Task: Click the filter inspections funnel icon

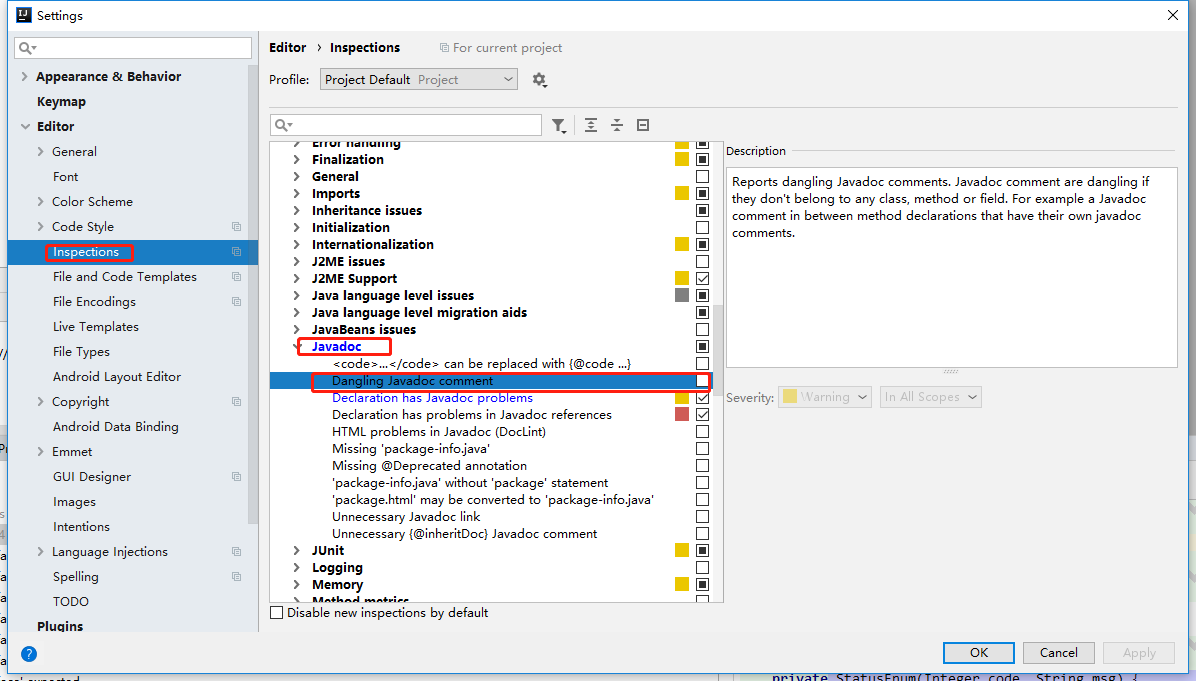Action: click(559, 125)
